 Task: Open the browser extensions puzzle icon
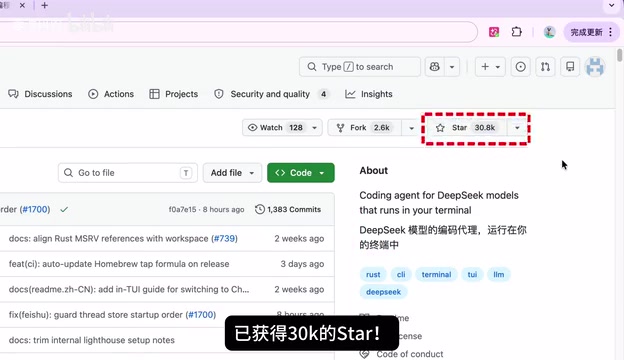517,32
